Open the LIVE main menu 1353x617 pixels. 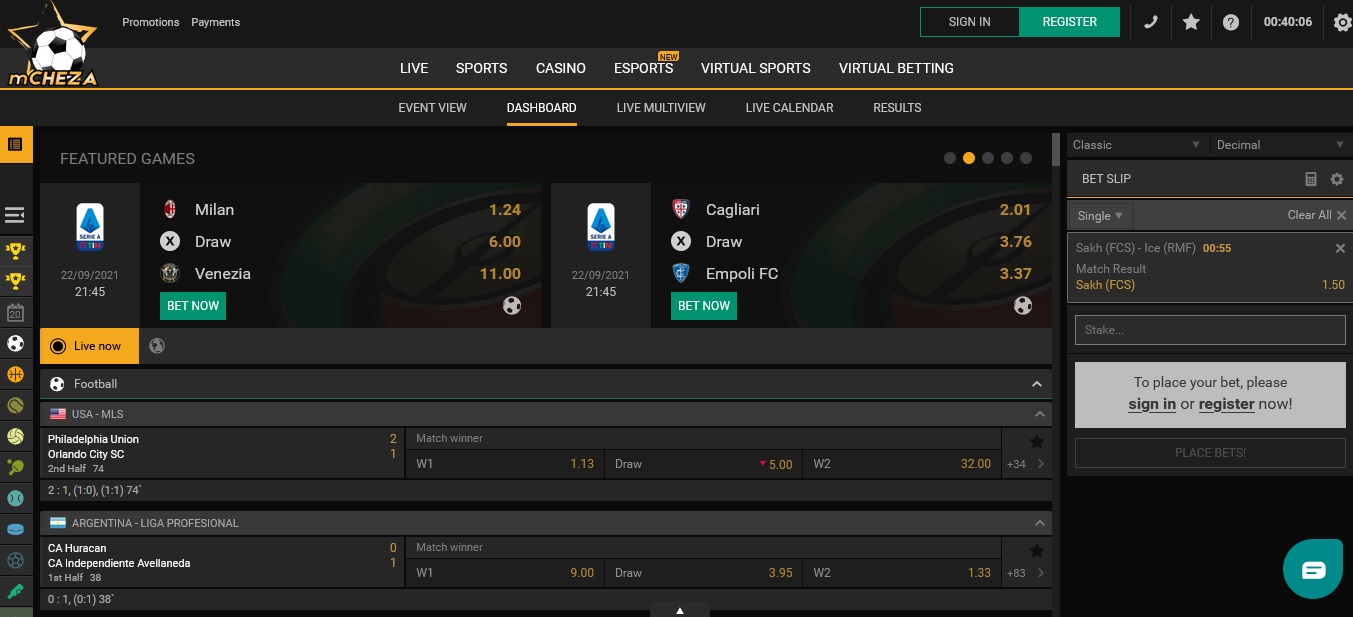click(x=414, y=68)
